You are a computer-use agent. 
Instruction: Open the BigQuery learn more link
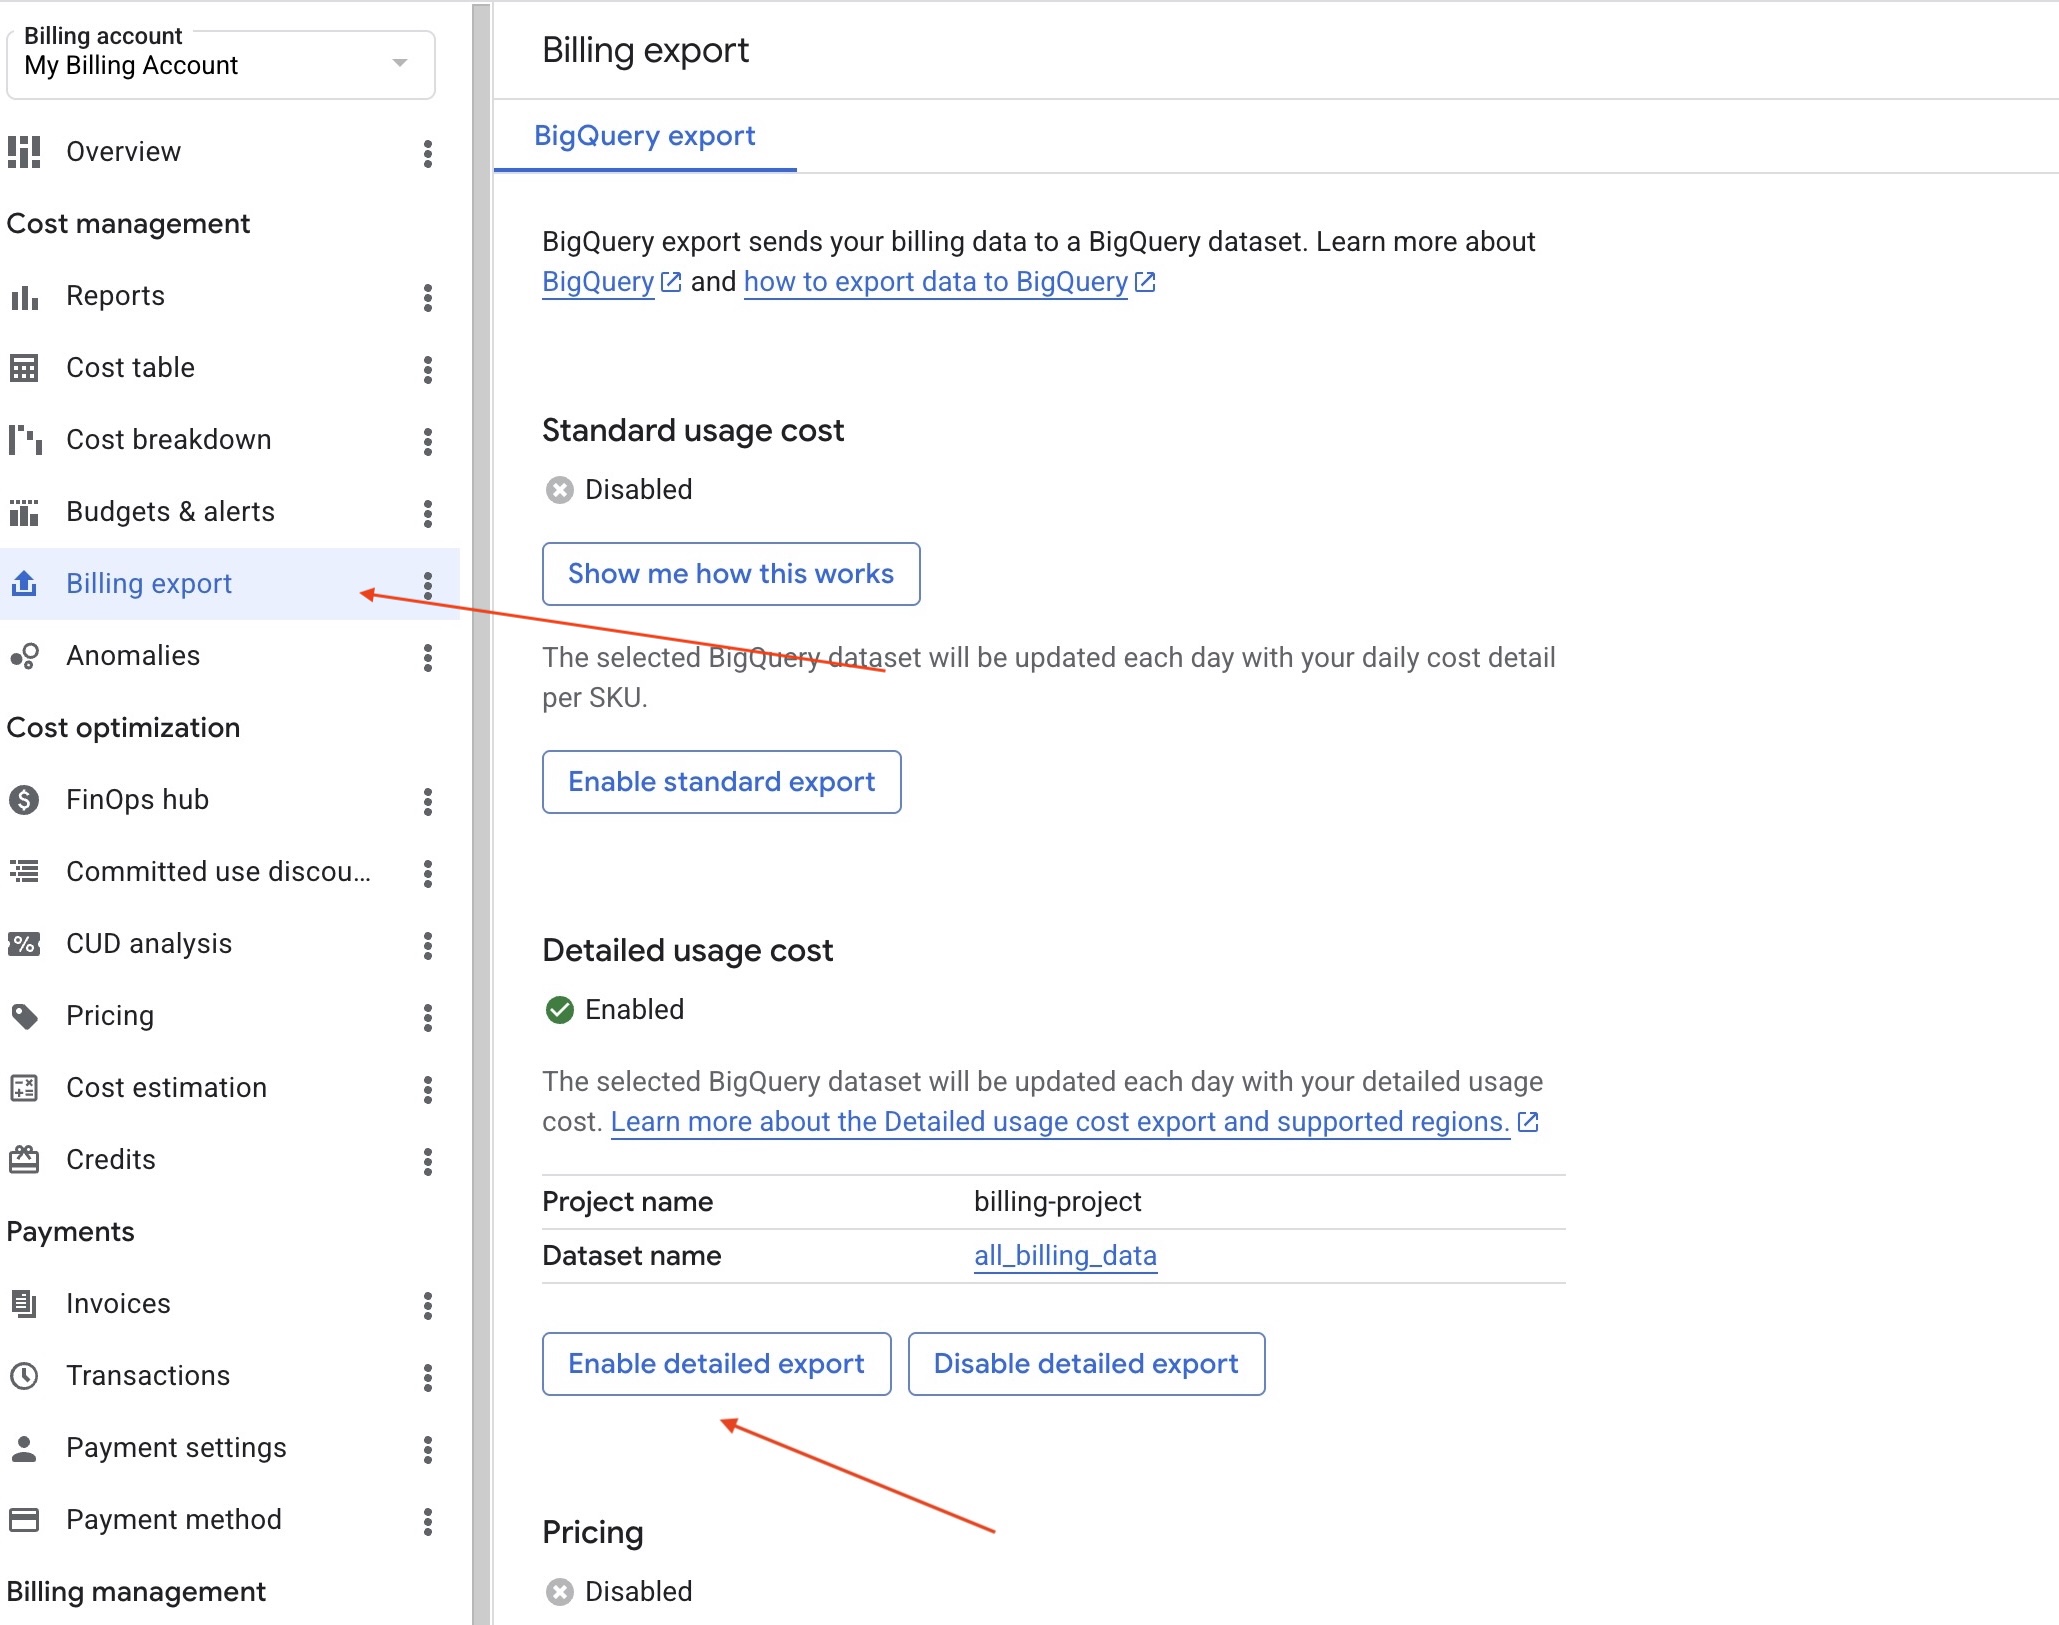[611, 282]
